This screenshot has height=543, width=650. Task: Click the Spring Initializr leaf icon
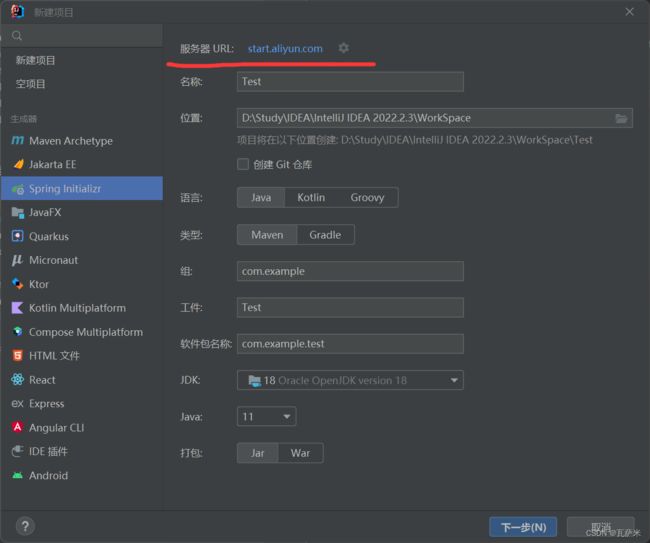tap(18, 189)
